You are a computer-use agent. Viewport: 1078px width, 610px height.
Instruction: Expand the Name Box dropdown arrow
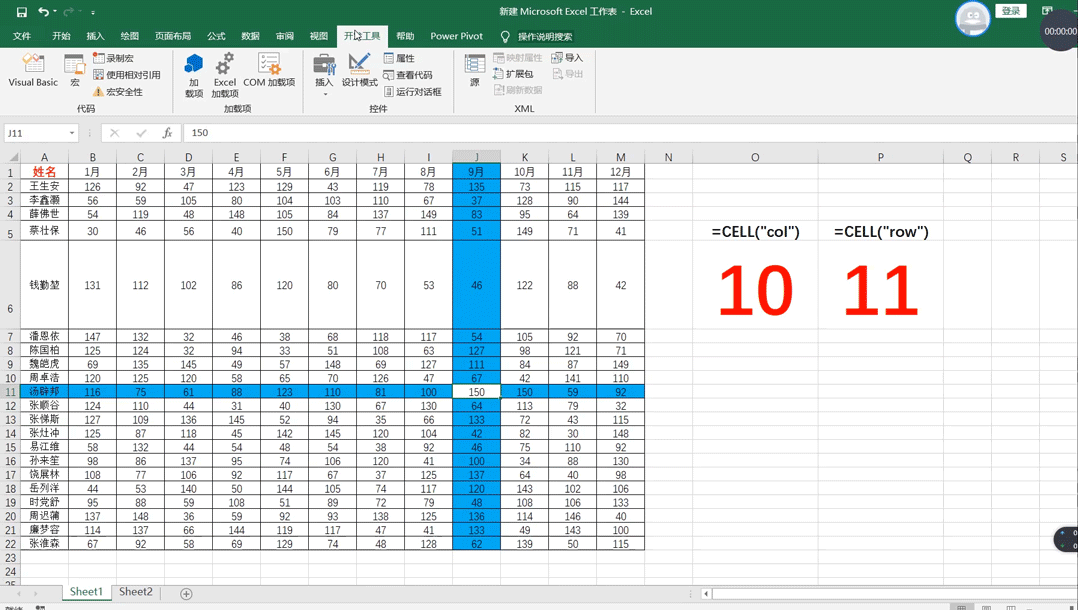(x=72, y=133)
